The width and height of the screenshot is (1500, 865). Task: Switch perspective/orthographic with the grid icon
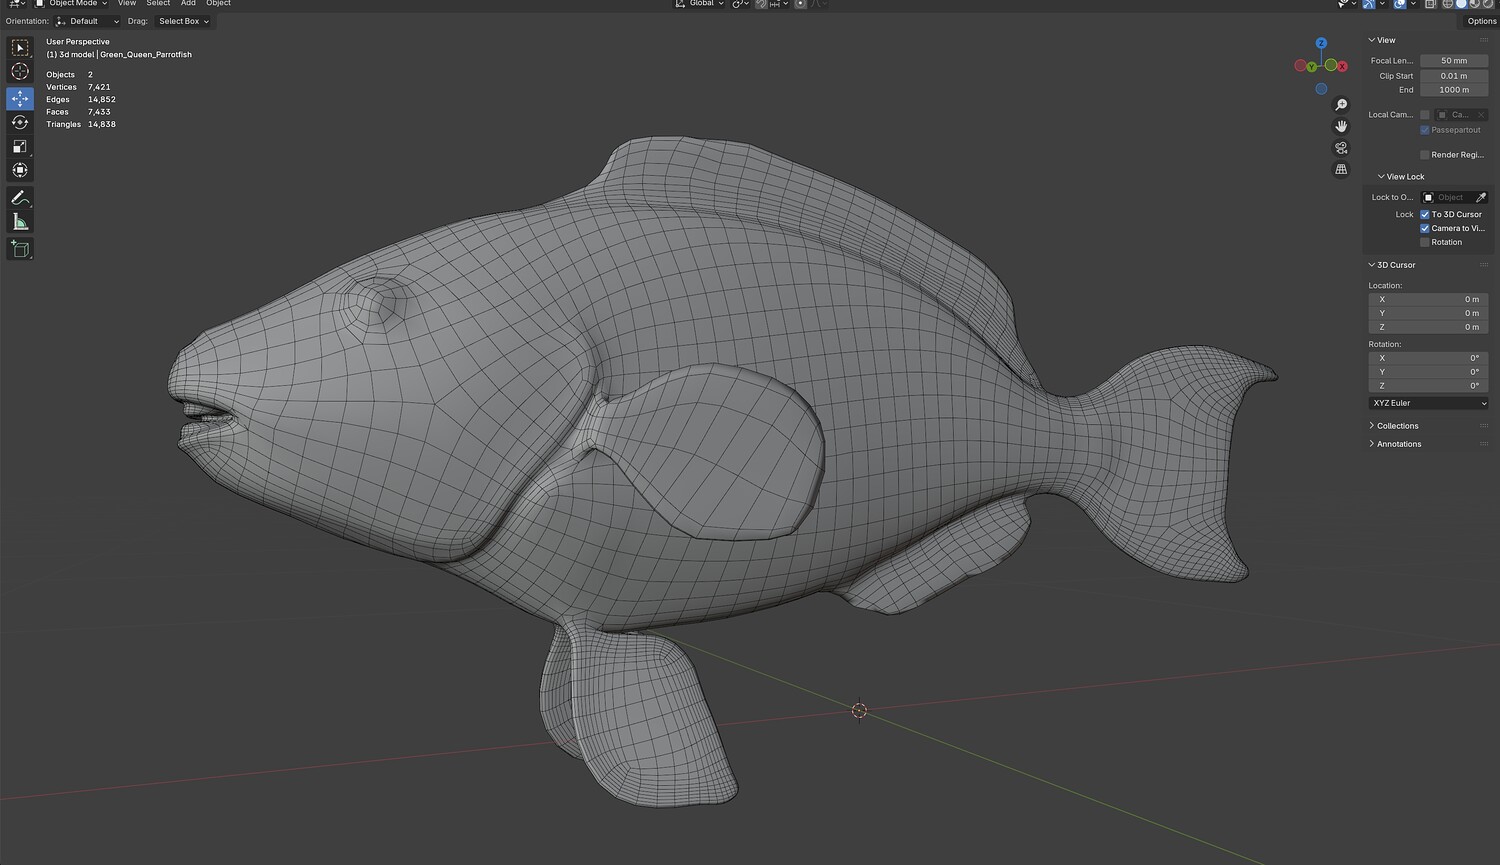1341,169
